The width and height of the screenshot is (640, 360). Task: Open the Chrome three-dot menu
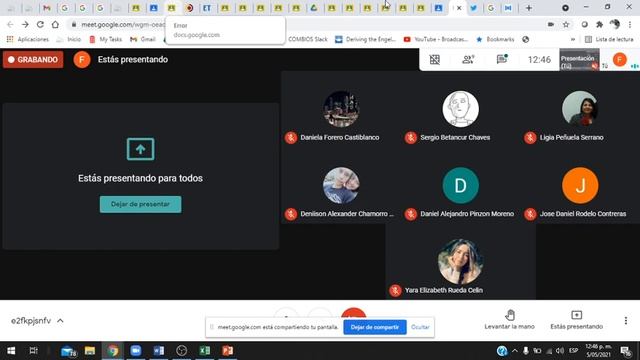[x=630, y=24]
